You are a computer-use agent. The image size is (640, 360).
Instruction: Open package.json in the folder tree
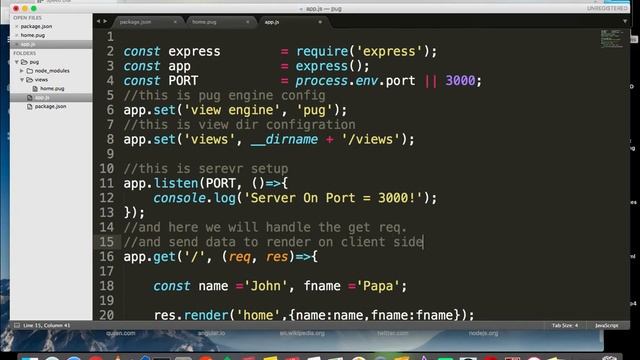tap(50, 107)
